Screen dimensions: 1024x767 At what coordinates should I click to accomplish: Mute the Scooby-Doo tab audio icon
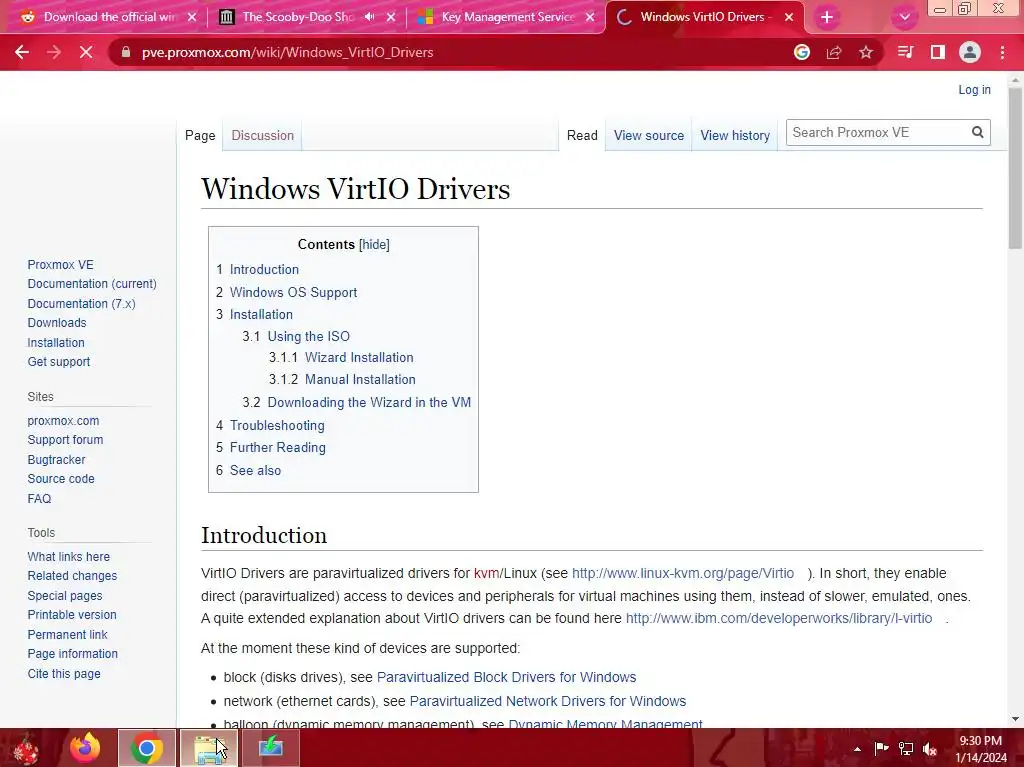tap(370, 17)
